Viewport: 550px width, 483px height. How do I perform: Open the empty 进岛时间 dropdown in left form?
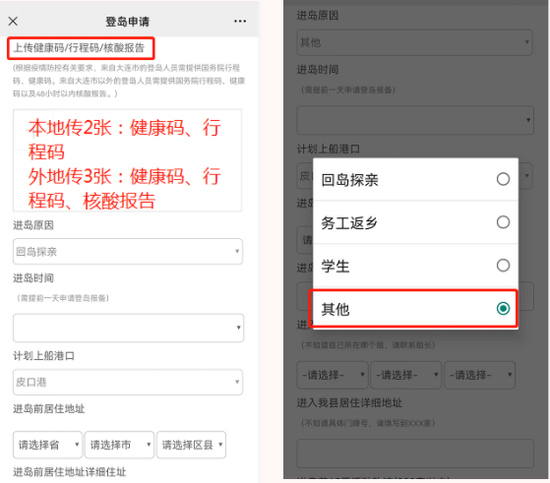(x=128, y=328)
